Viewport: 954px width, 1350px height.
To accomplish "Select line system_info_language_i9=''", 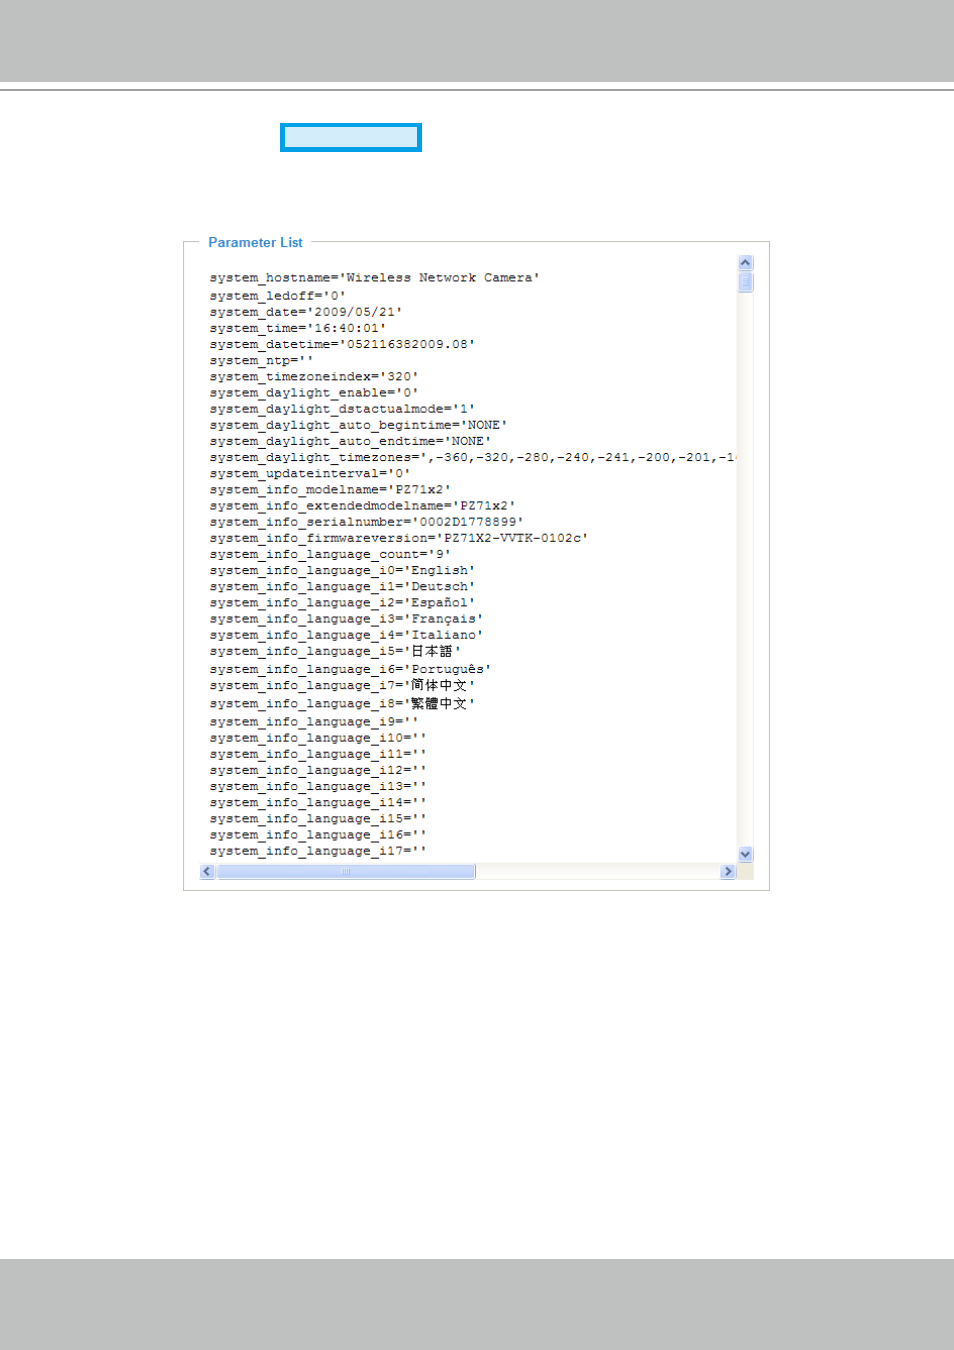I will click(x=313, y=722).
